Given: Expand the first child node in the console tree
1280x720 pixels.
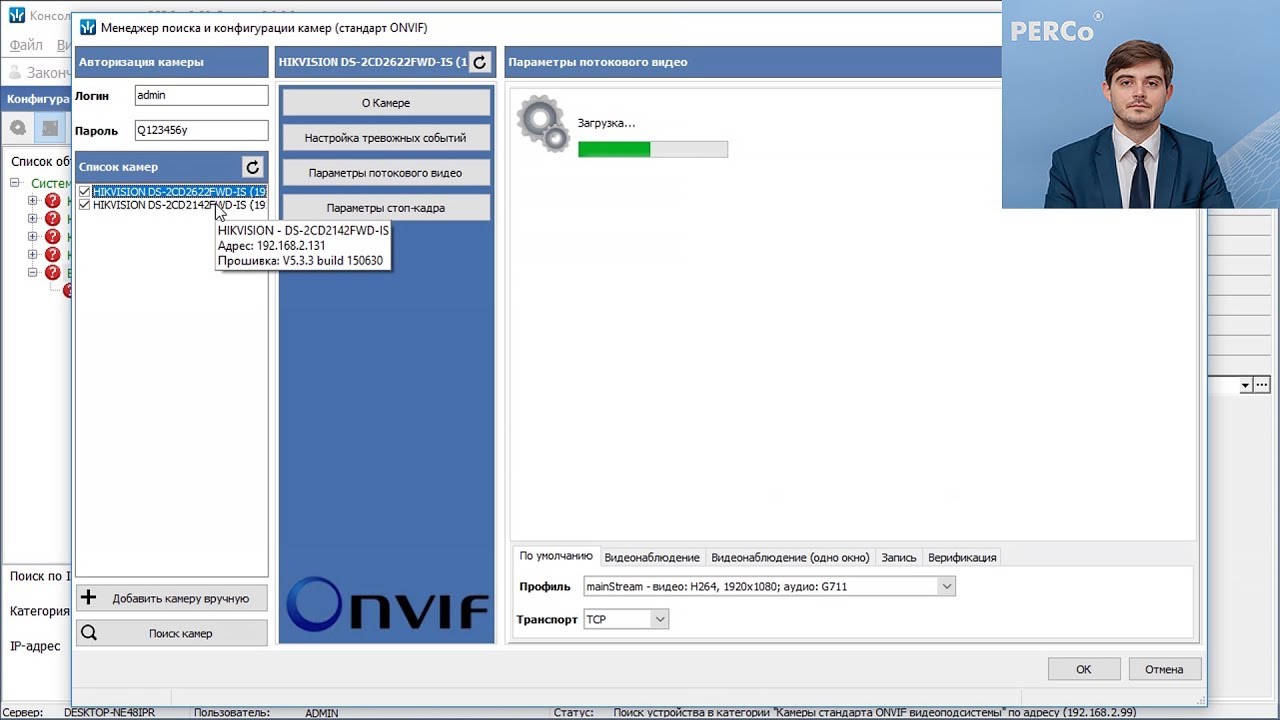Looking at the screenshot, I should [33, 201].
